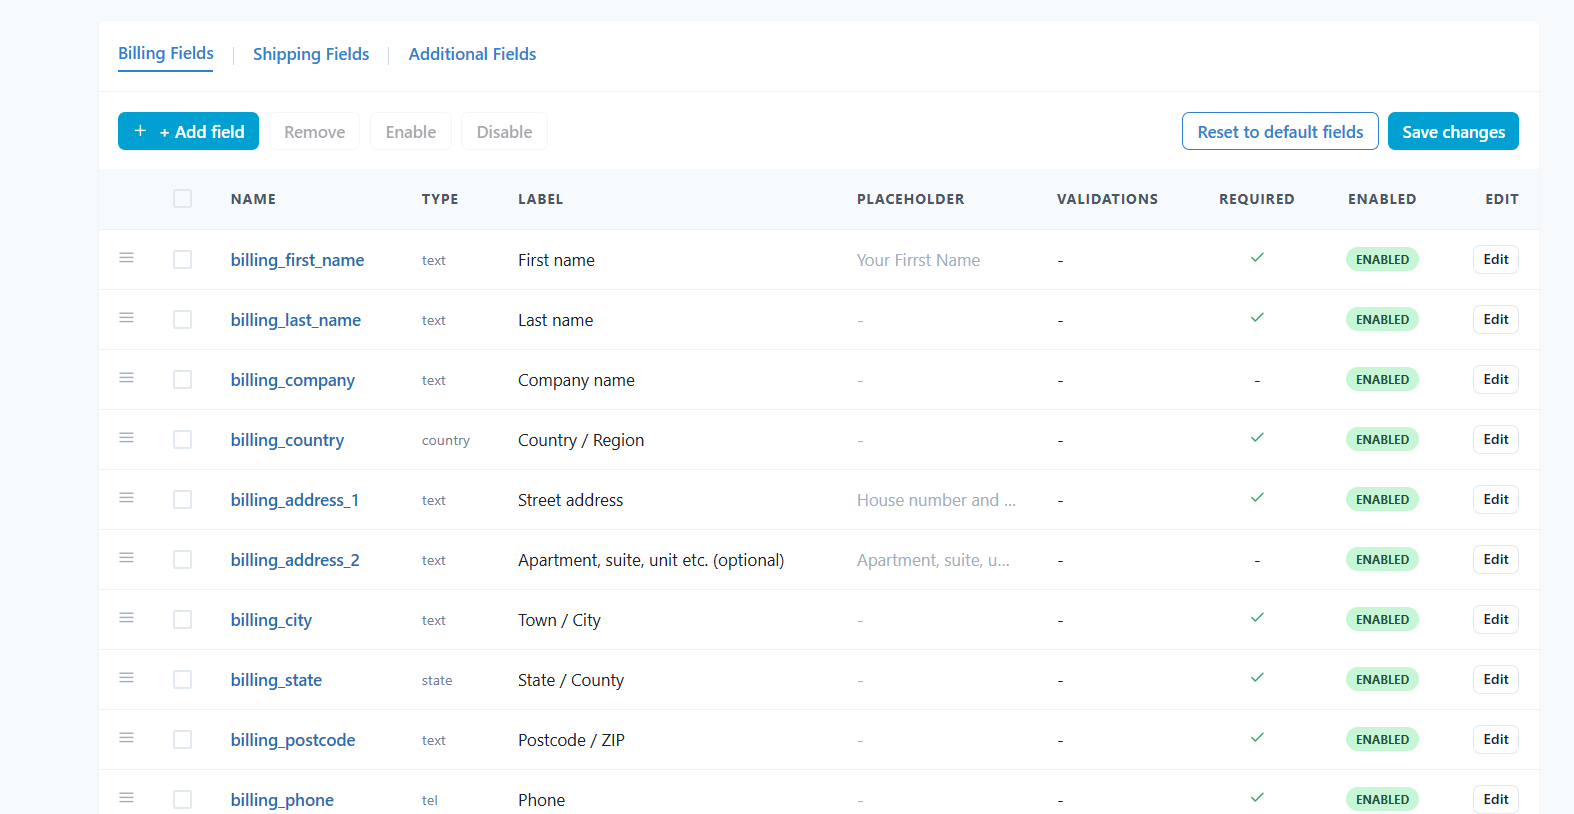Click ENABLED badge for billing_company
This screenshot has height=814, width=1574.
click(x=1382, y=379)
